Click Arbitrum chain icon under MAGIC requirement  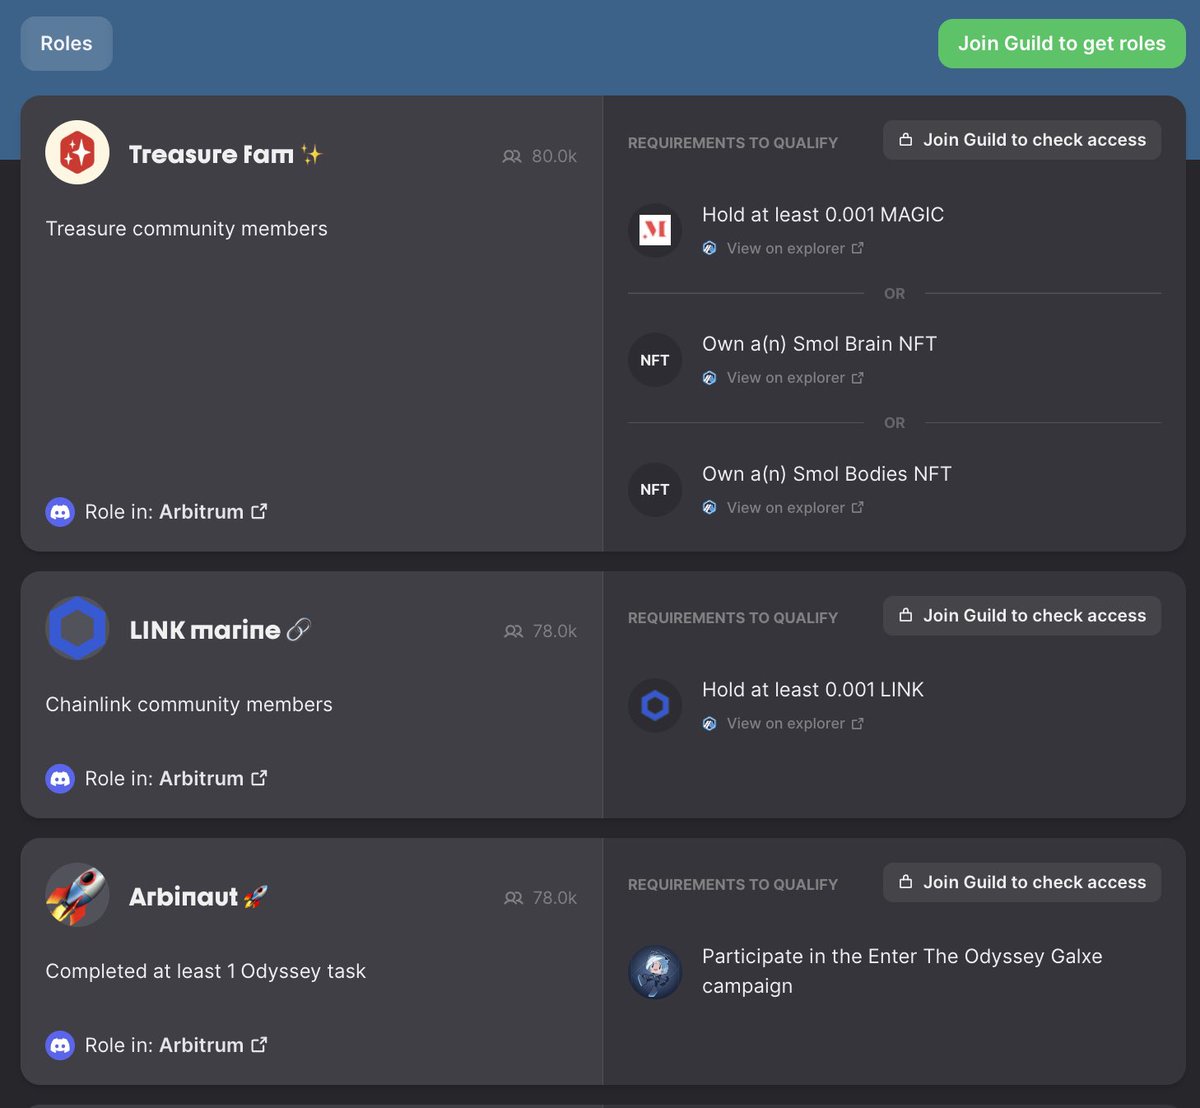(x=709, y=248)
